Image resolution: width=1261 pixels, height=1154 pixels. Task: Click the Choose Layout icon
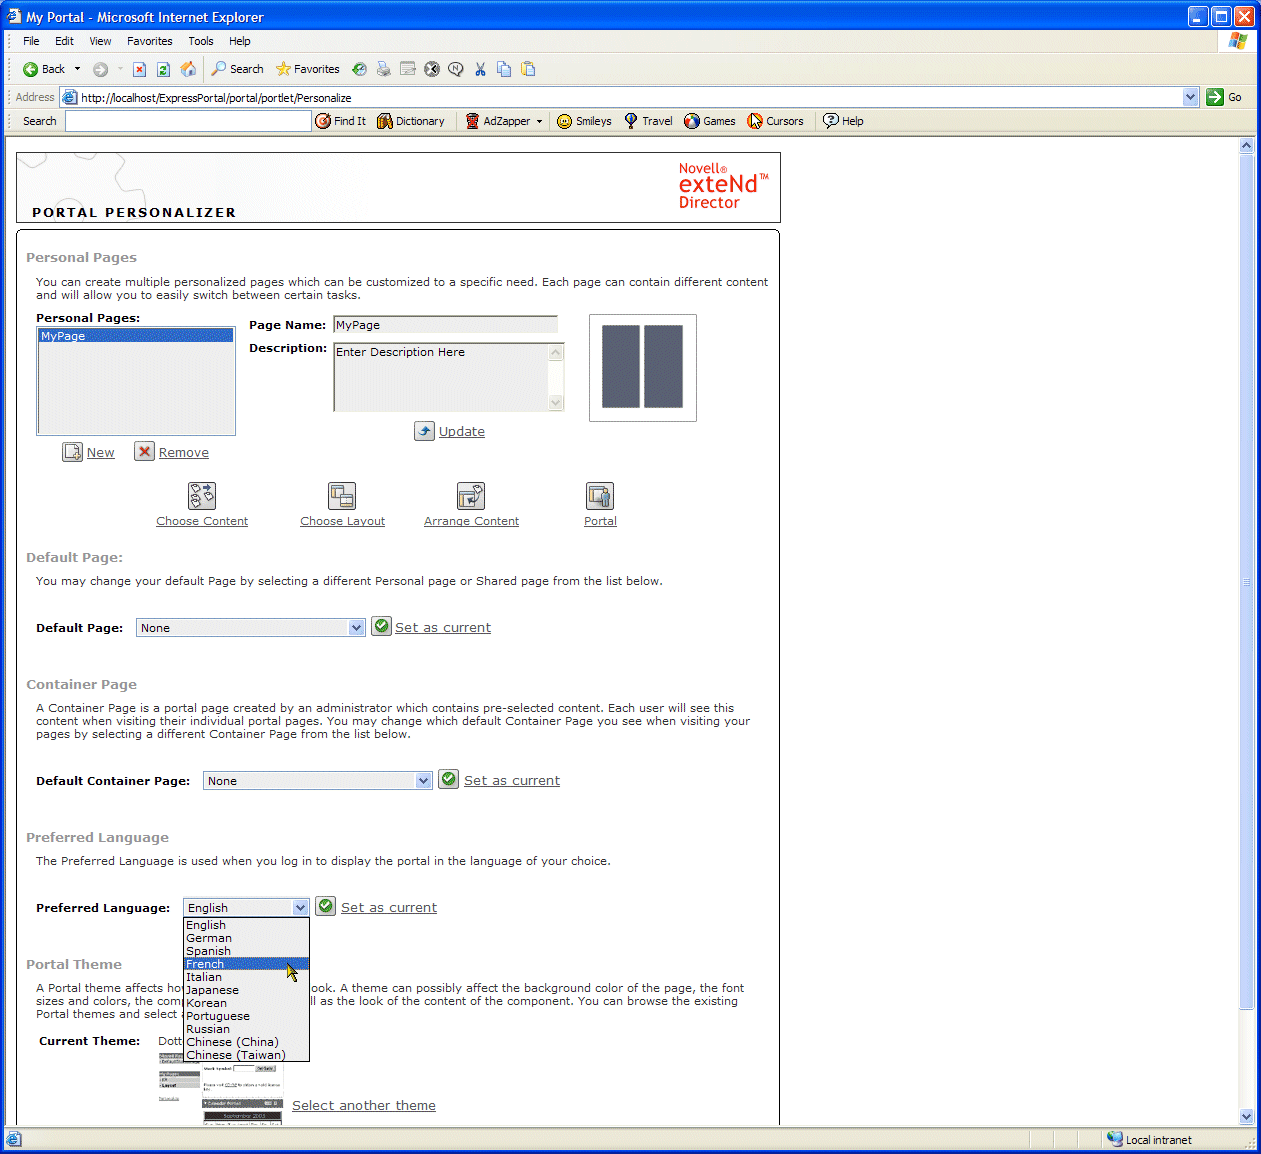coord(342,496)
